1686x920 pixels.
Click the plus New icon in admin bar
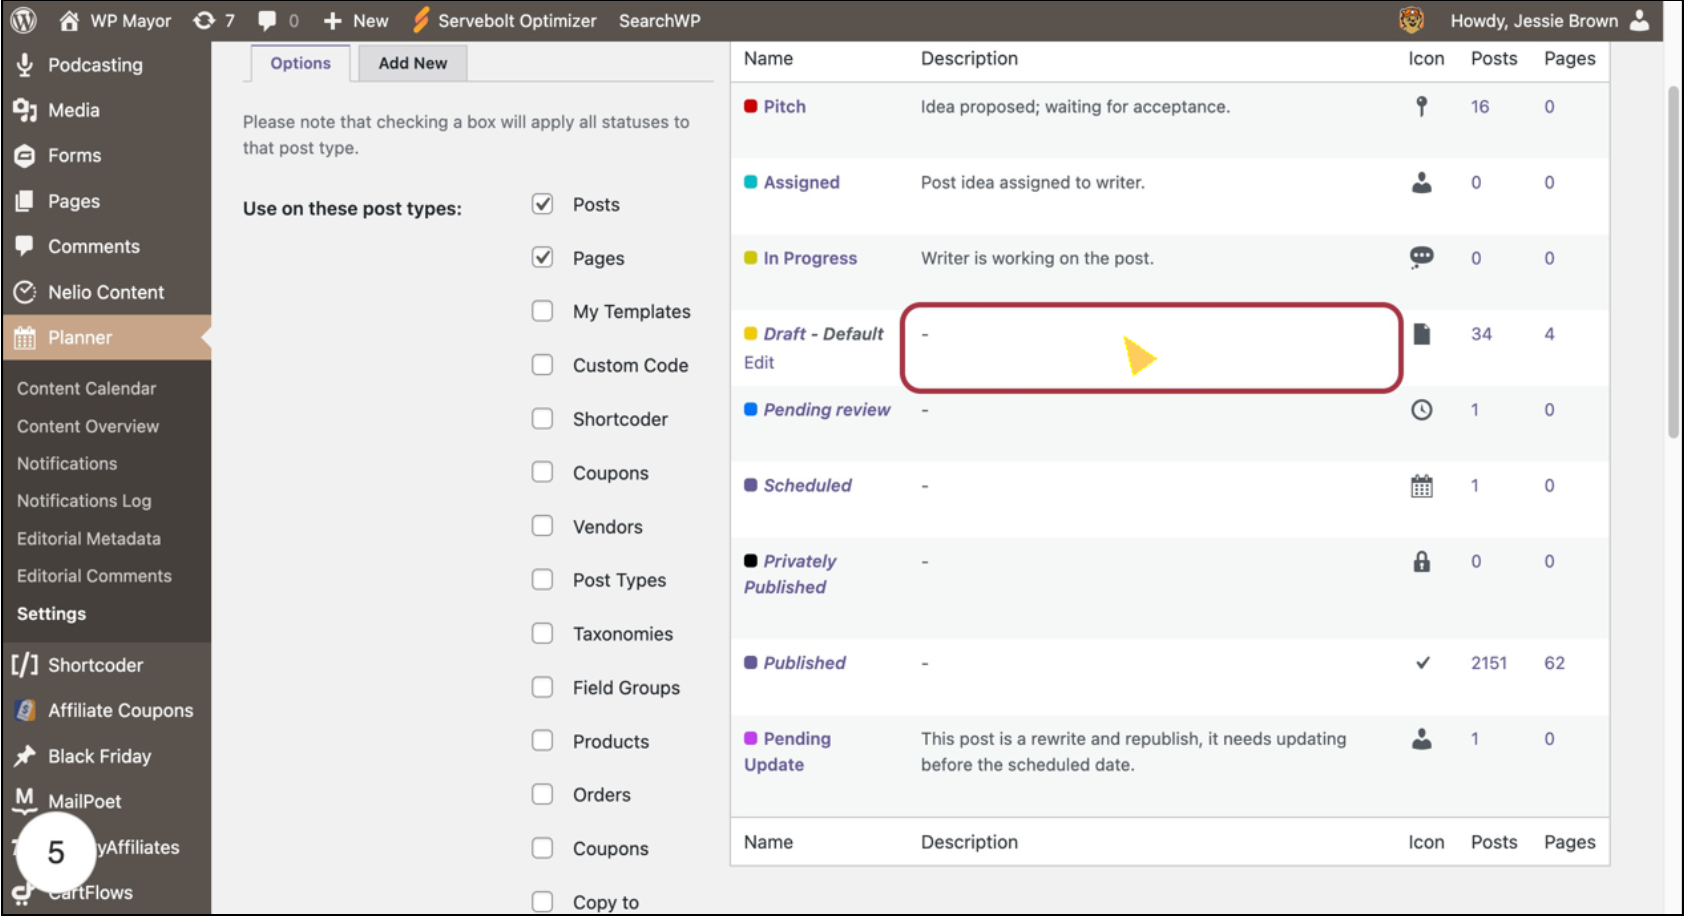333,21
